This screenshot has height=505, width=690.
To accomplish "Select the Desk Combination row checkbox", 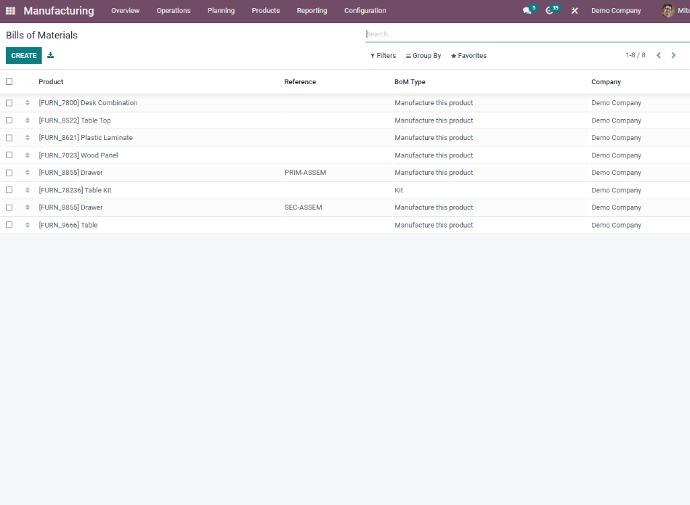I will pos(9,103).
